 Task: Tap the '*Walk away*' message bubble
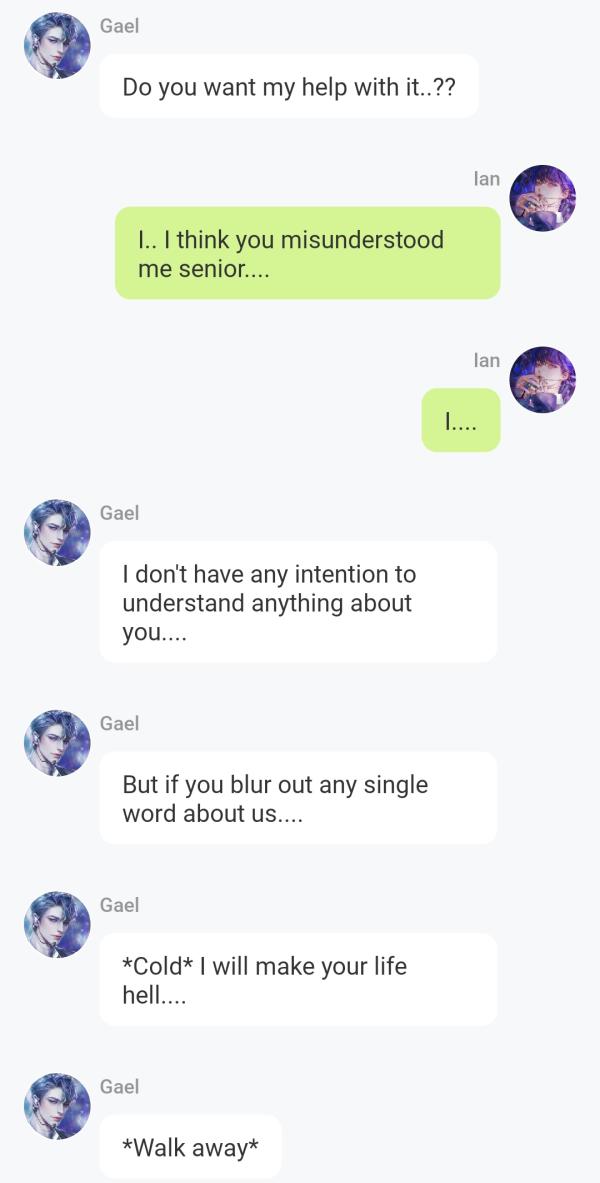pos(190,1147)
